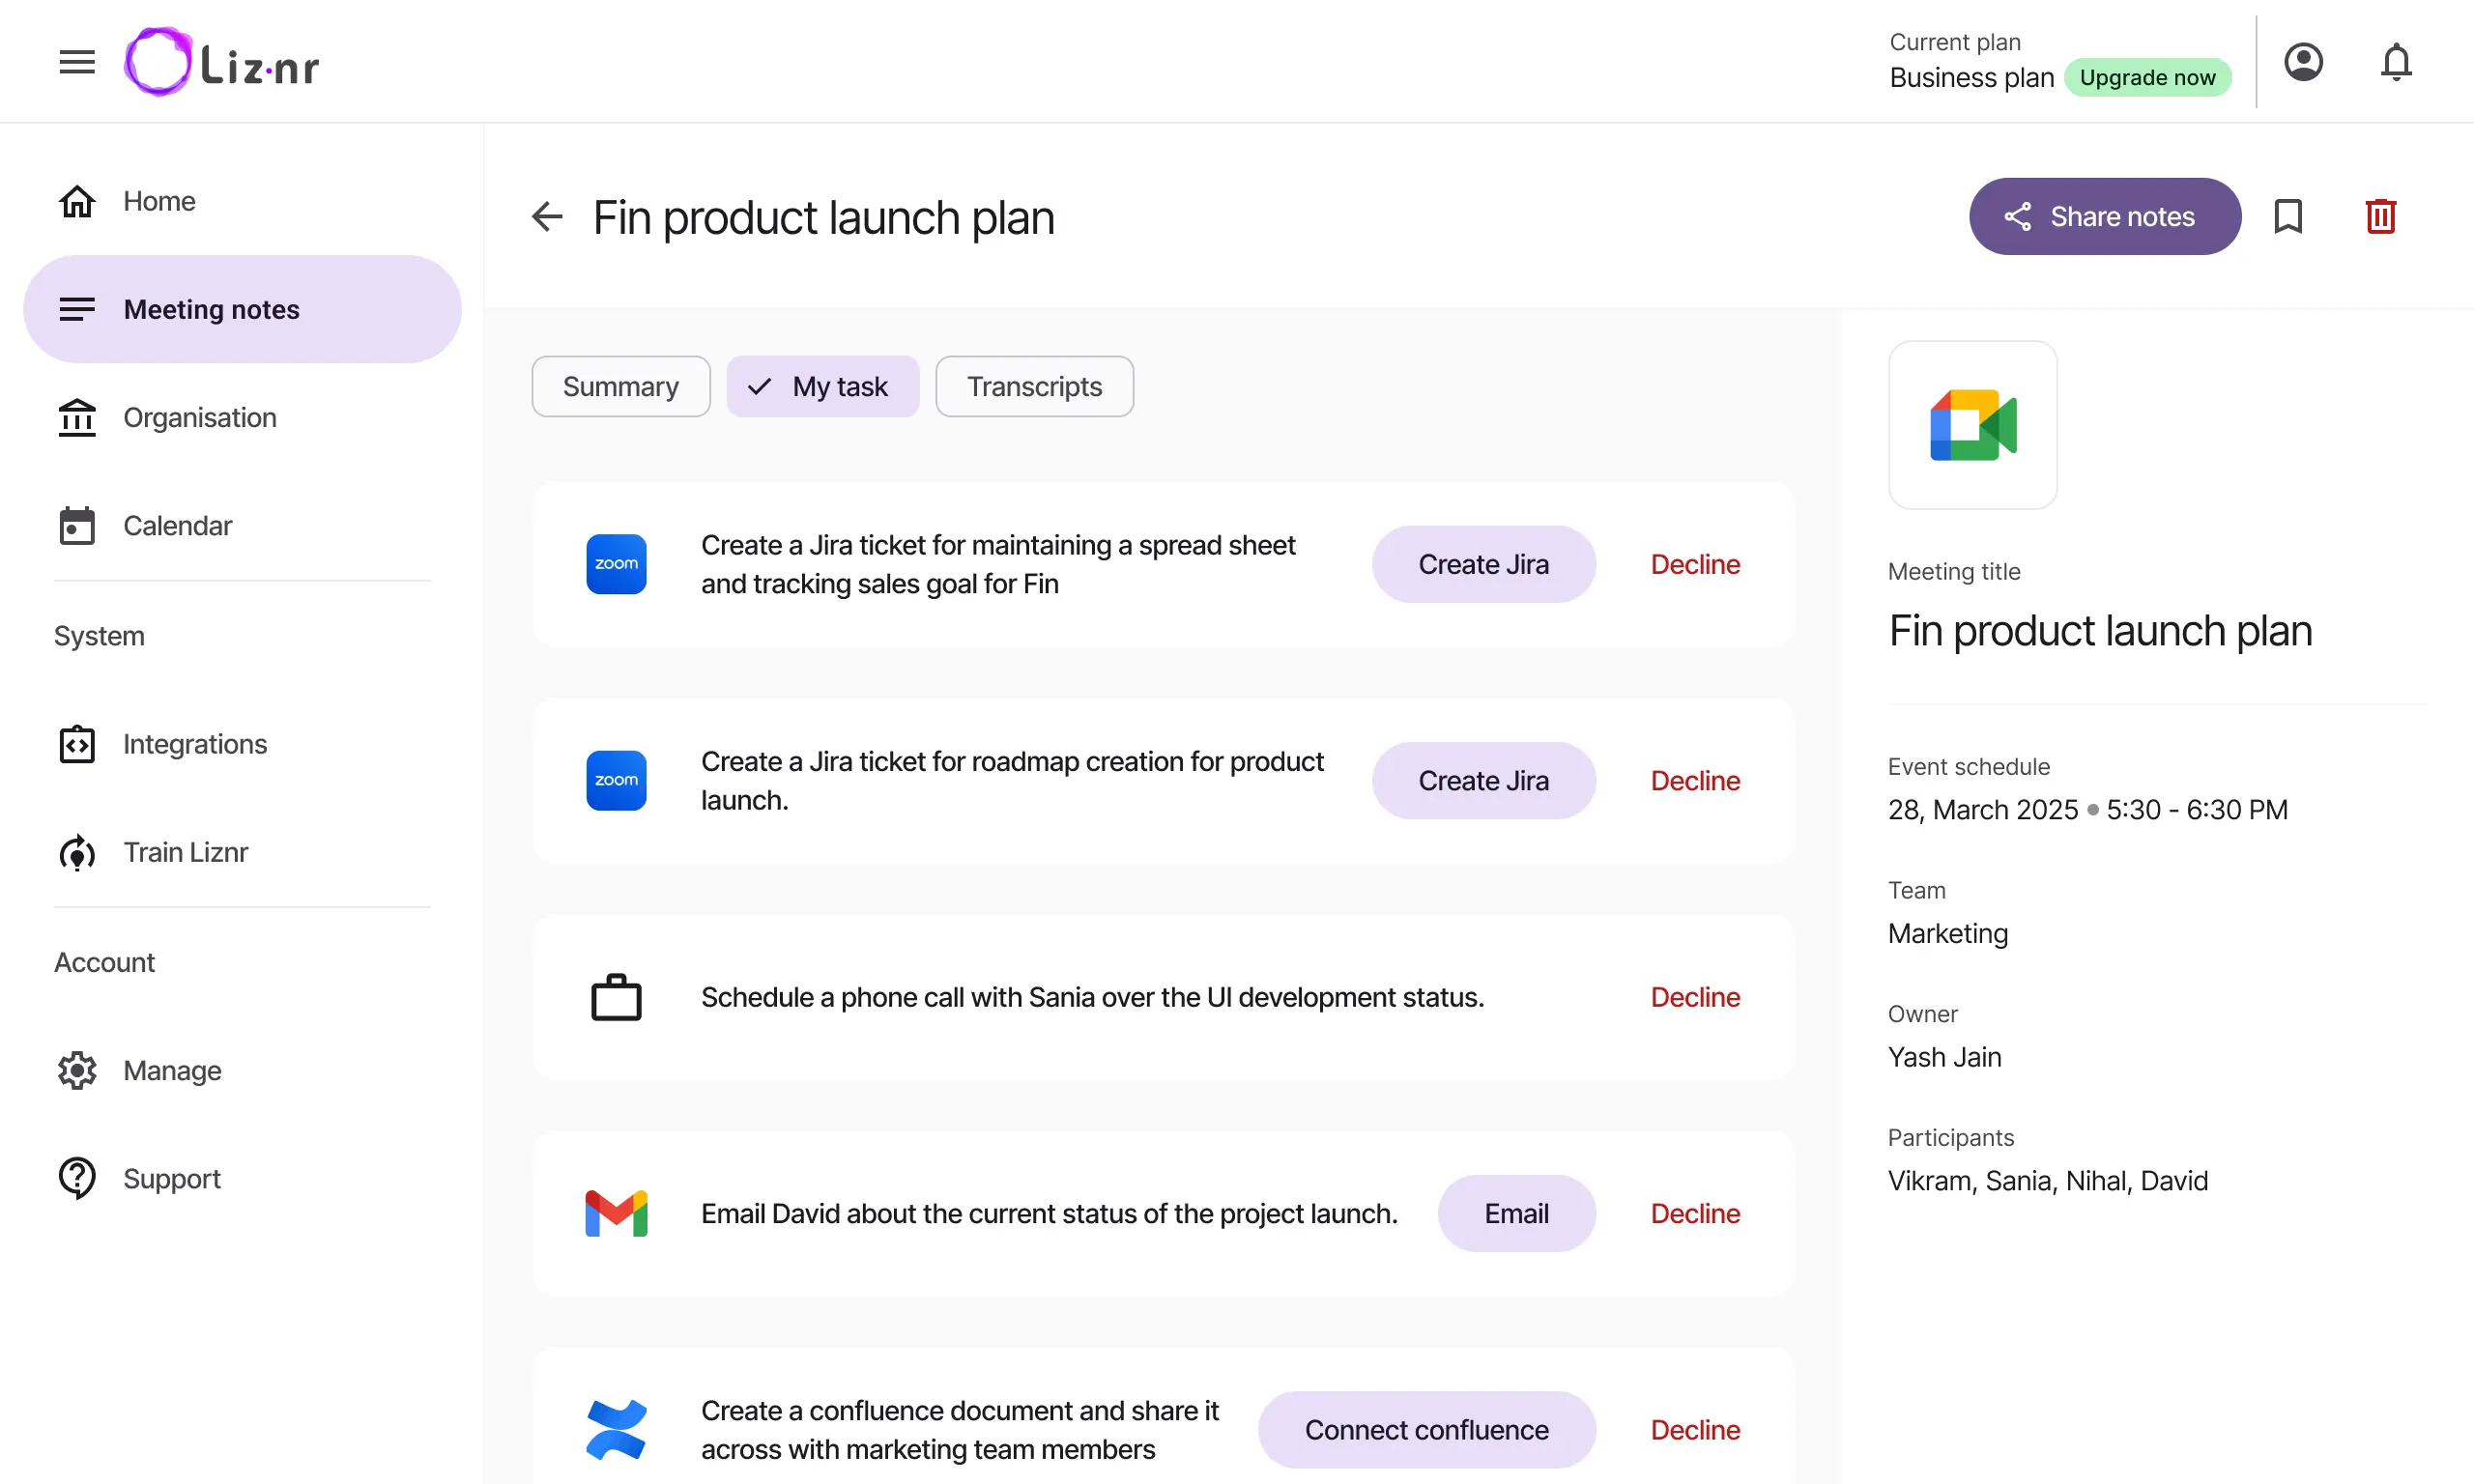Switch to the Transcripts tab
This screenshot has width=2474, height=1484.
coord(1034,386)
